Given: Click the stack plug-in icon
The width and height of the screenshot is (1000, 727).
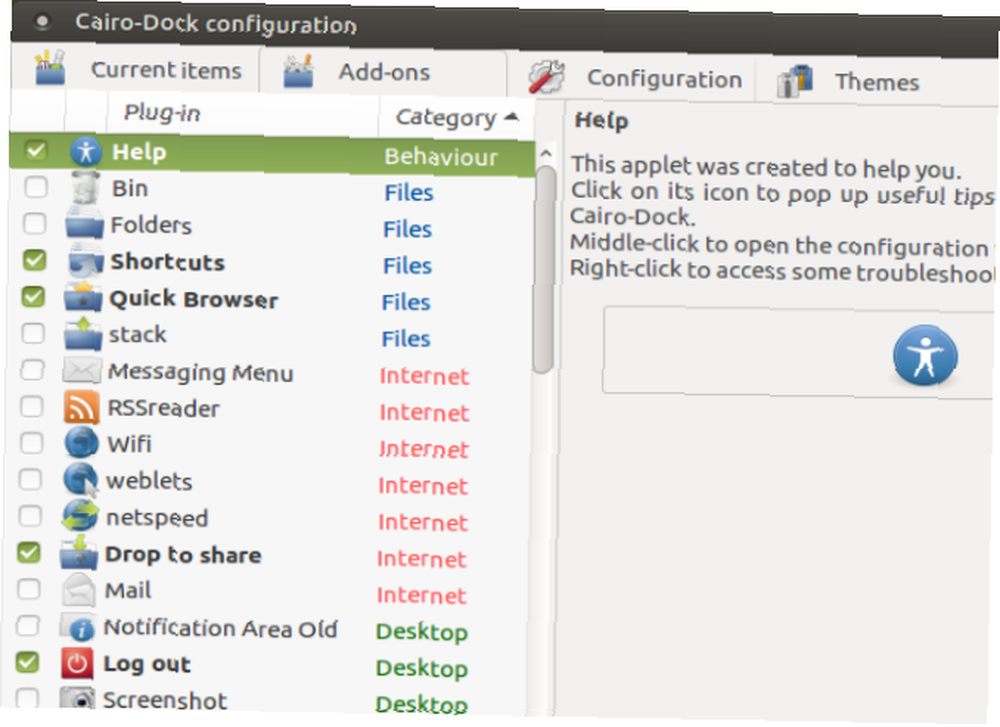Looking at the screenshot, I should [x=83, y=334].
